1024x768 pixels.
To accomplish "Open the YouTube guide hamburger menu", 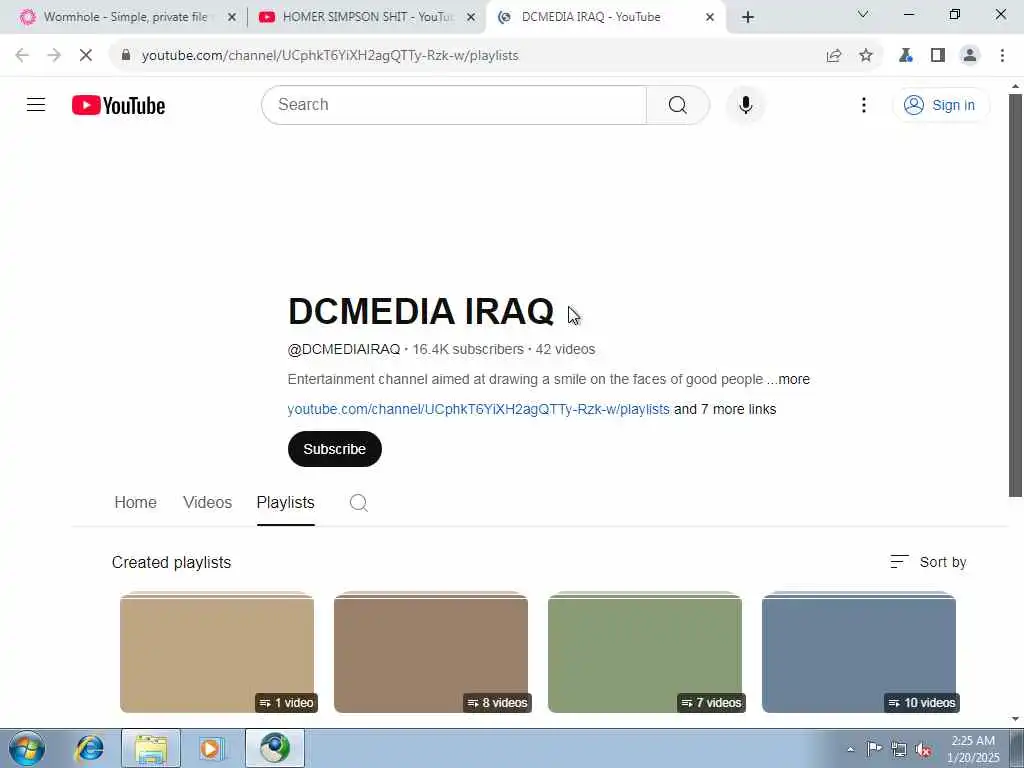I will tap(36, 104).
